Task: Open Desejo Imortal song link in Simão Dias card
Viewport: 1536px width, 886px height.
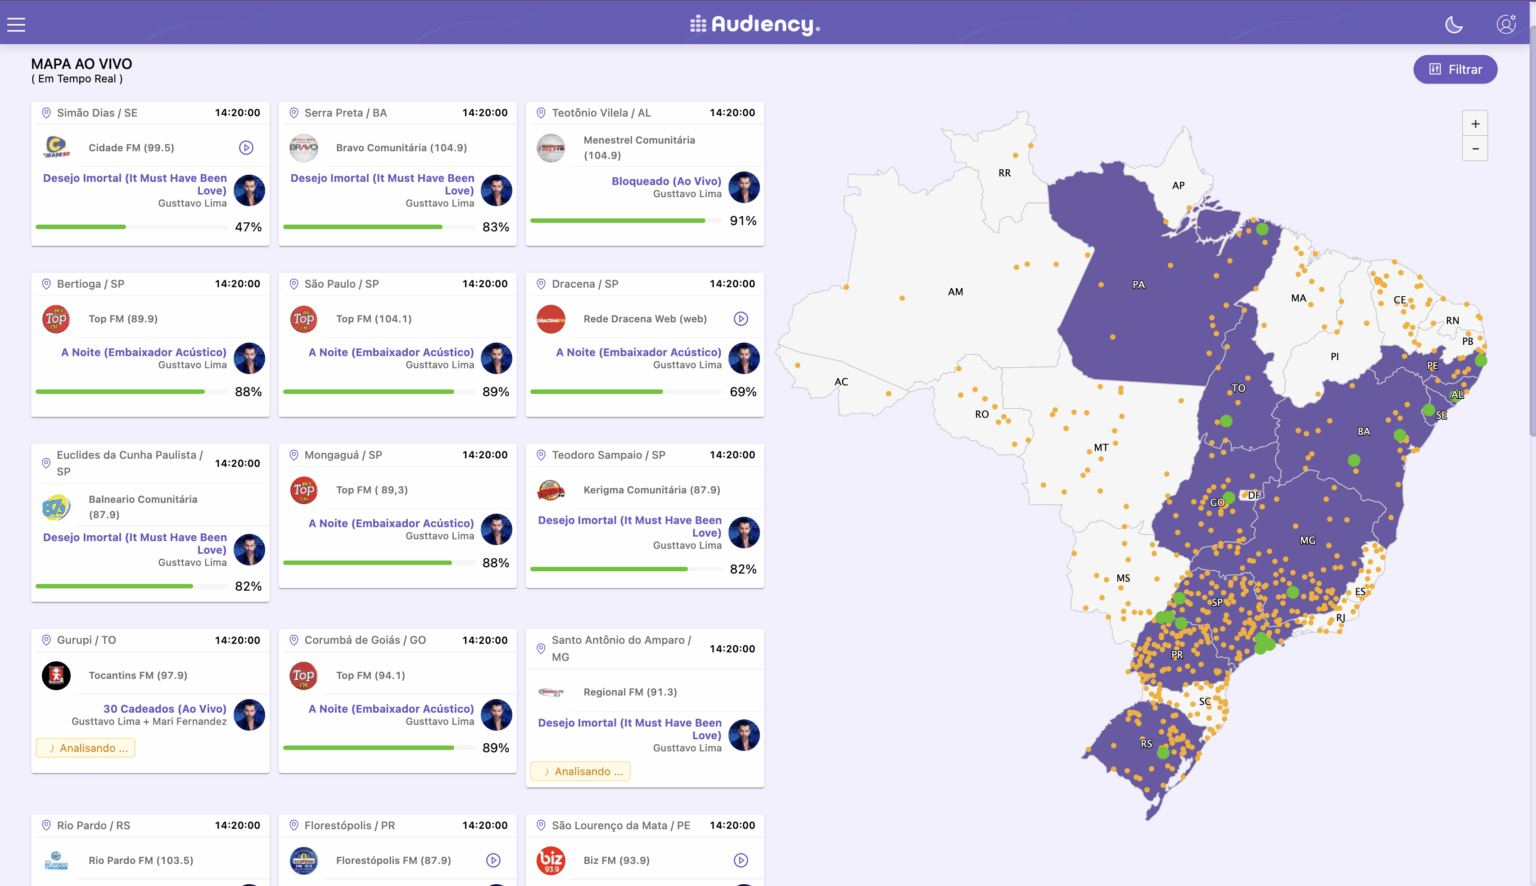Action: coord(135,184)
